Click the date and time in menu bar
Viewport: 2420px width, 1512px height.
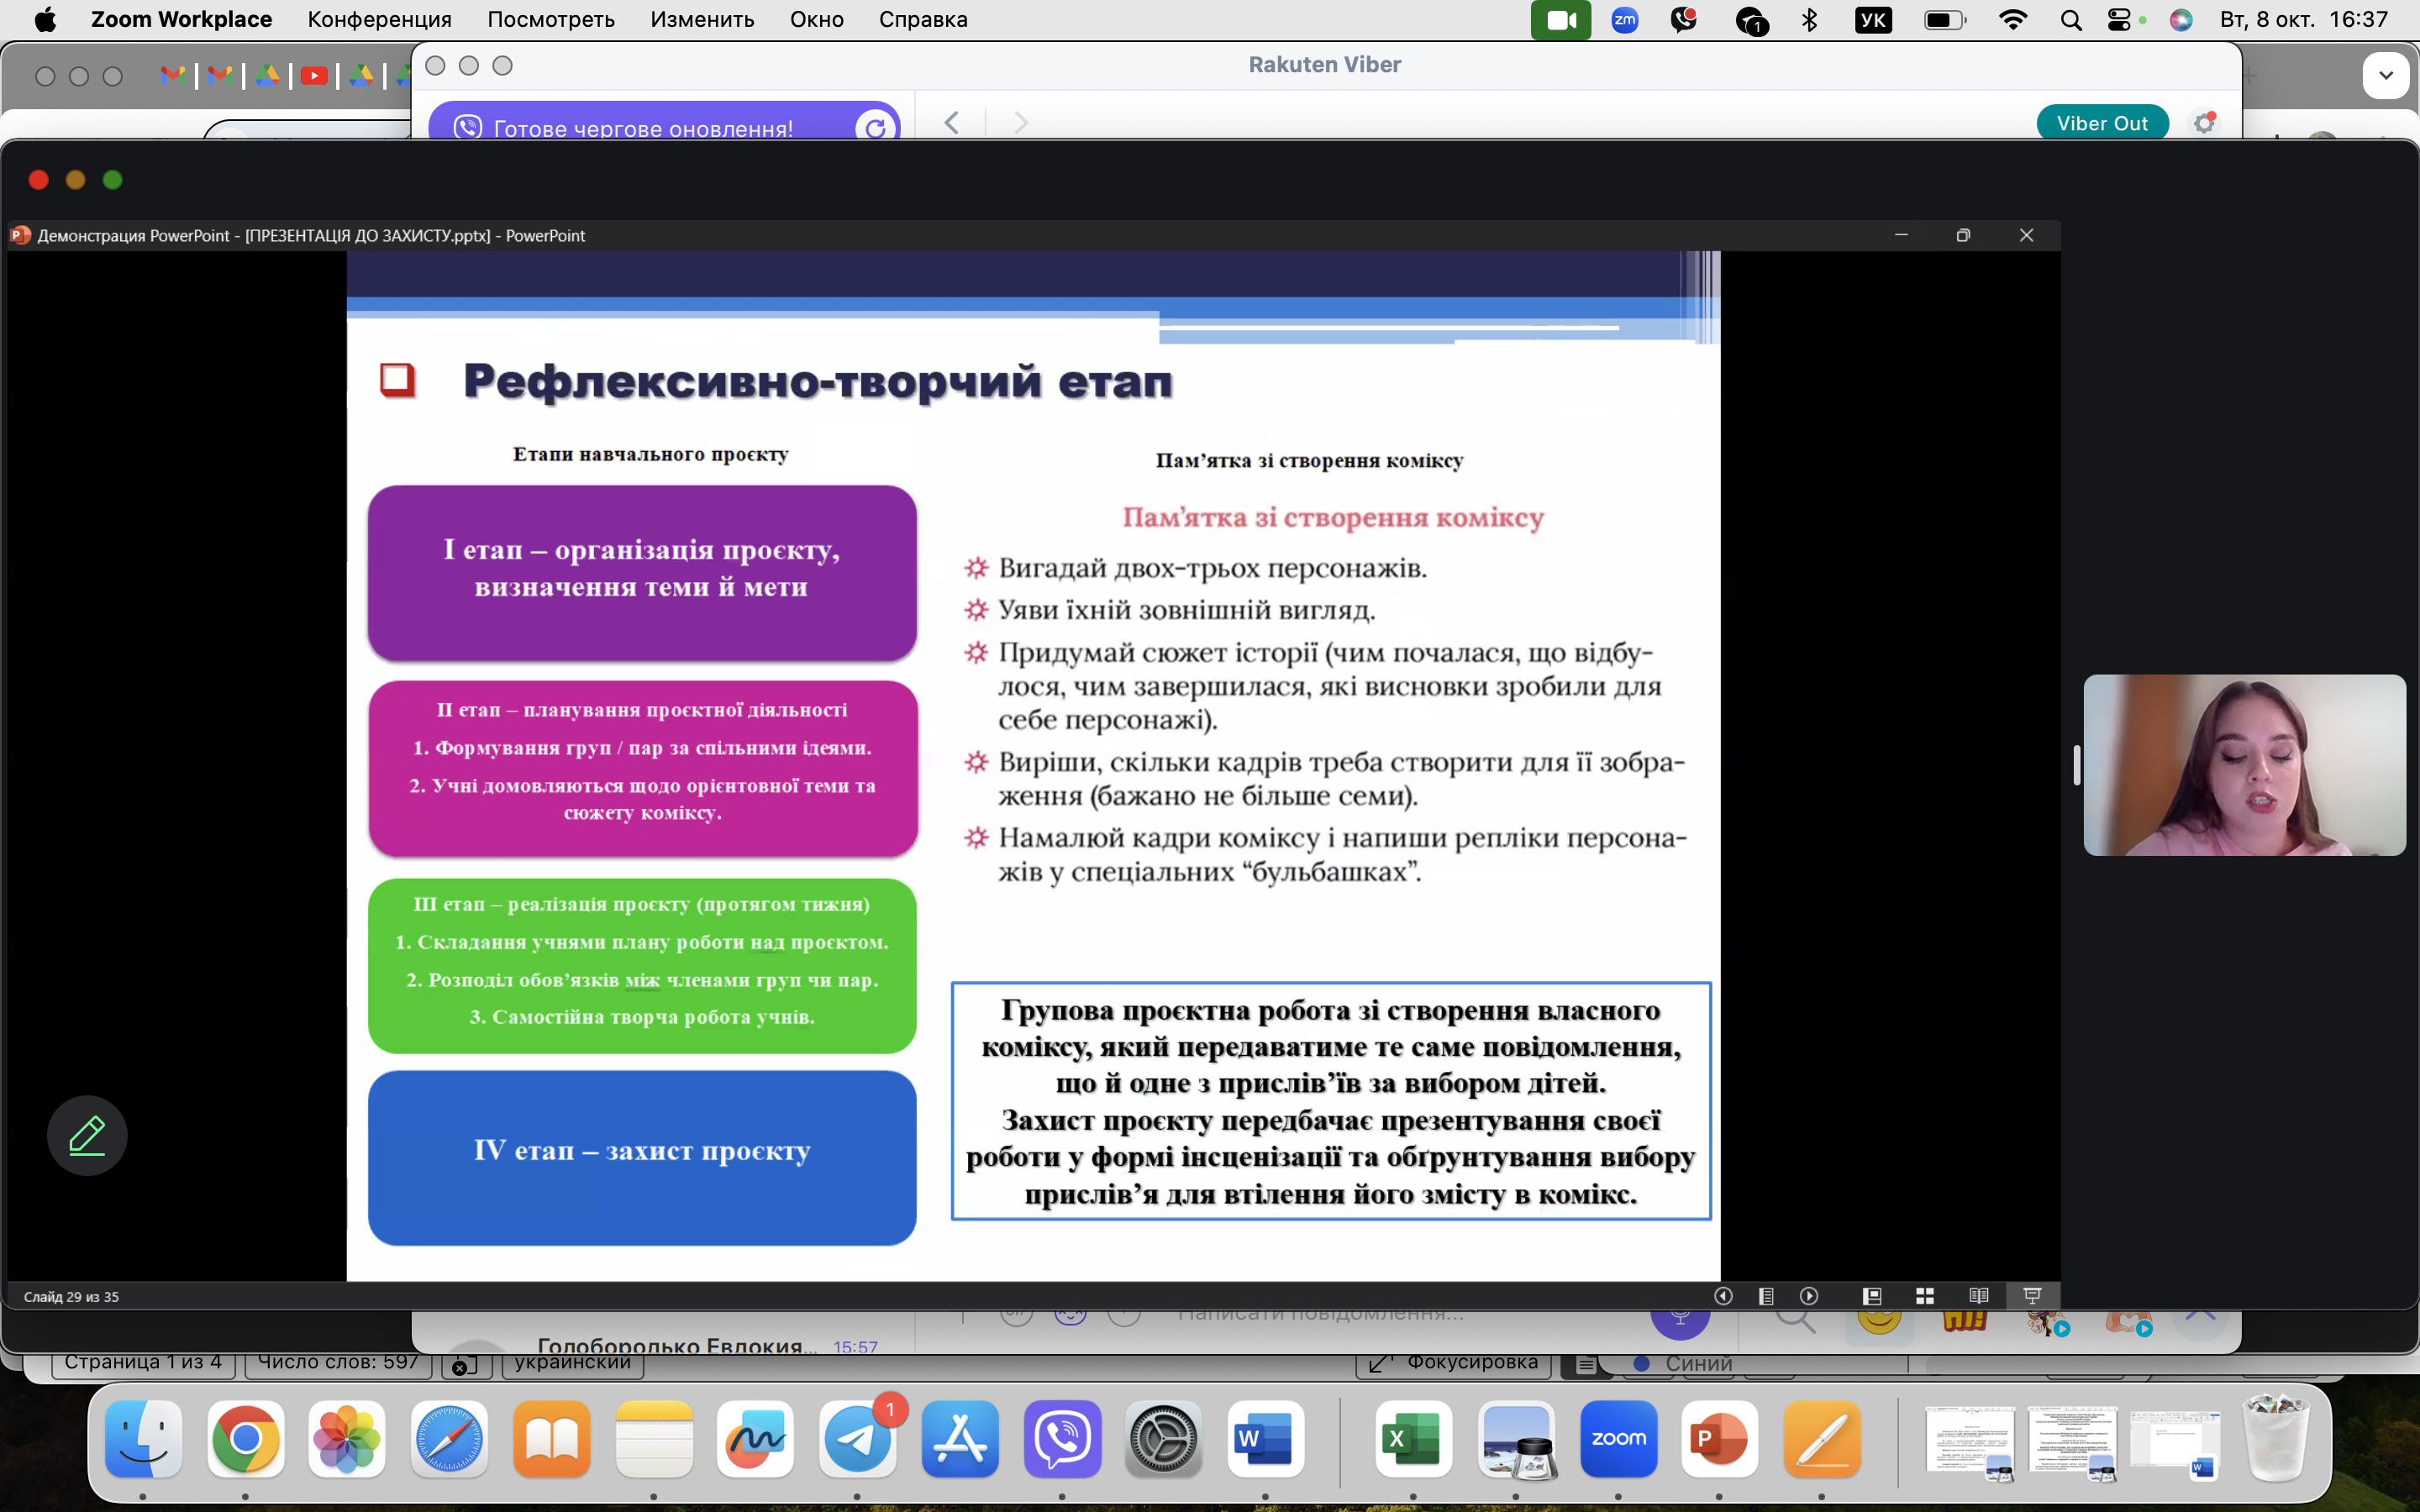coord(2304,20)
